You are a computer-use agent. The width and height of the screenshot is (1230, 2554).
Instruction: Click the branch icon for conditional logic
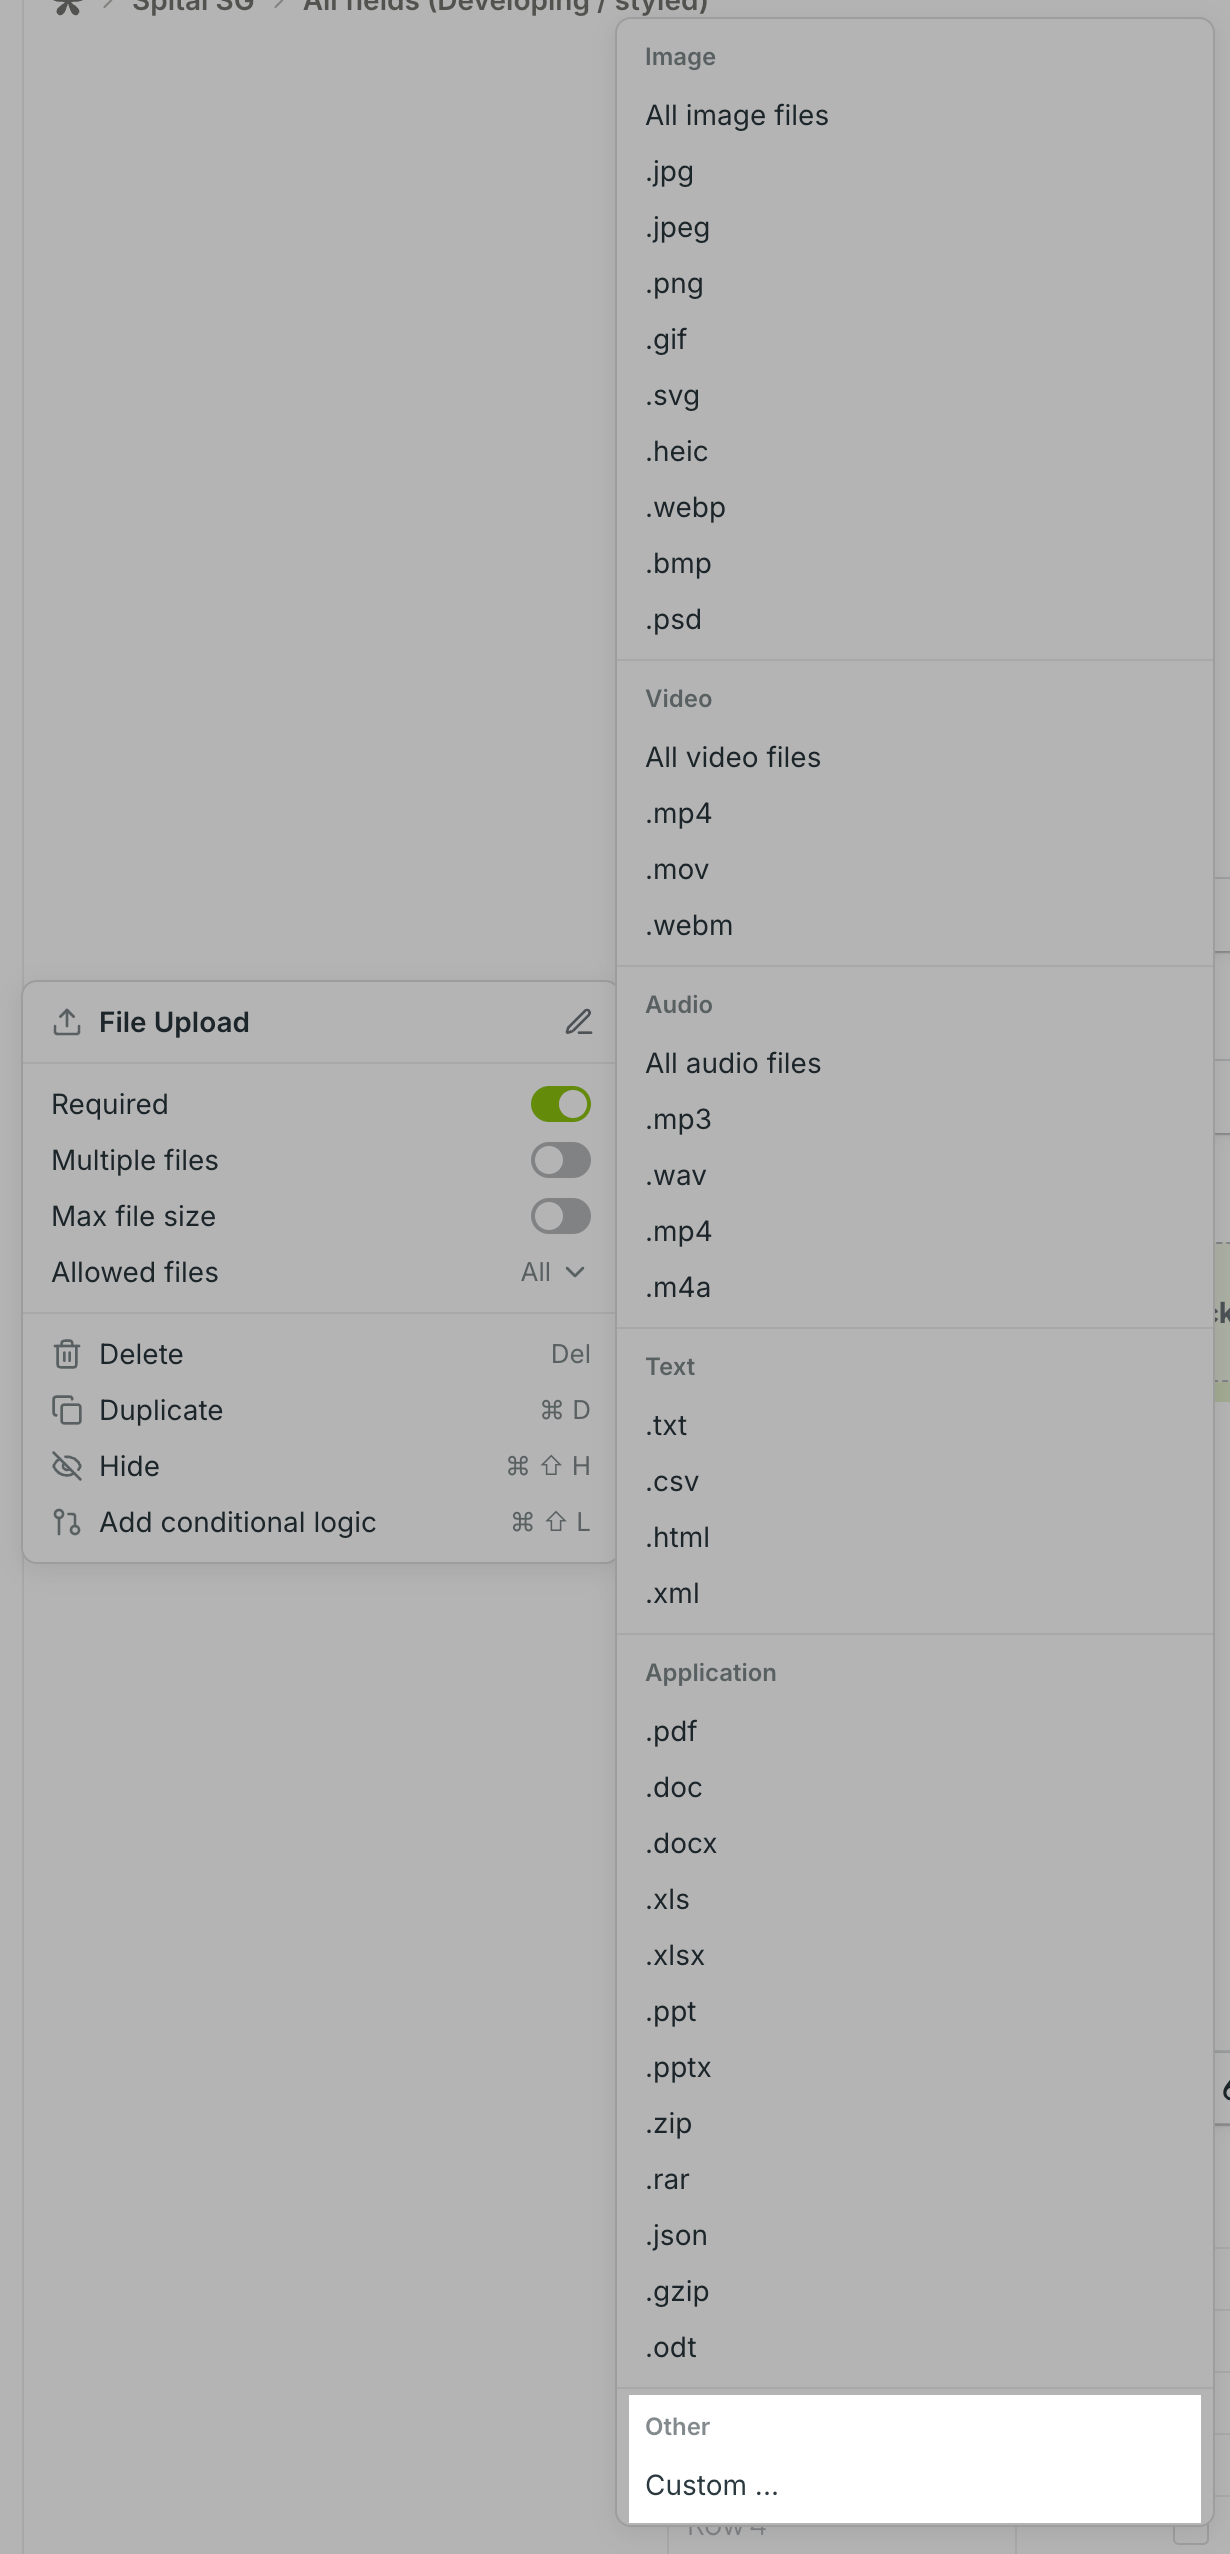(x=67, y=1522)
